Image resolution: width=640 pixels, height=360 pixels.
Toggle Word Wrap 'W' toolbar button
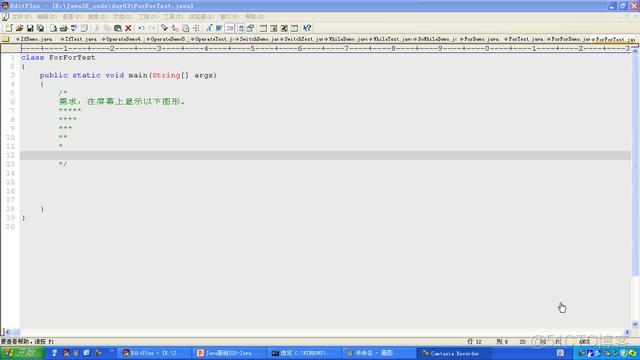click(219, 28)
